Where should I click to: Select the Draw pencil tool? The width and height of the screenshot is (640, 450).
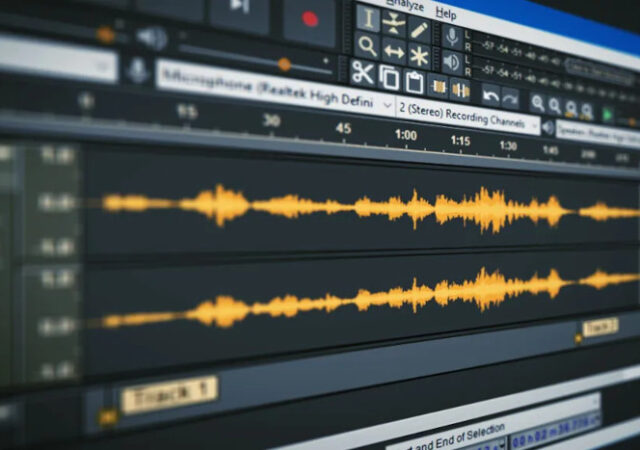coord(419,30)
